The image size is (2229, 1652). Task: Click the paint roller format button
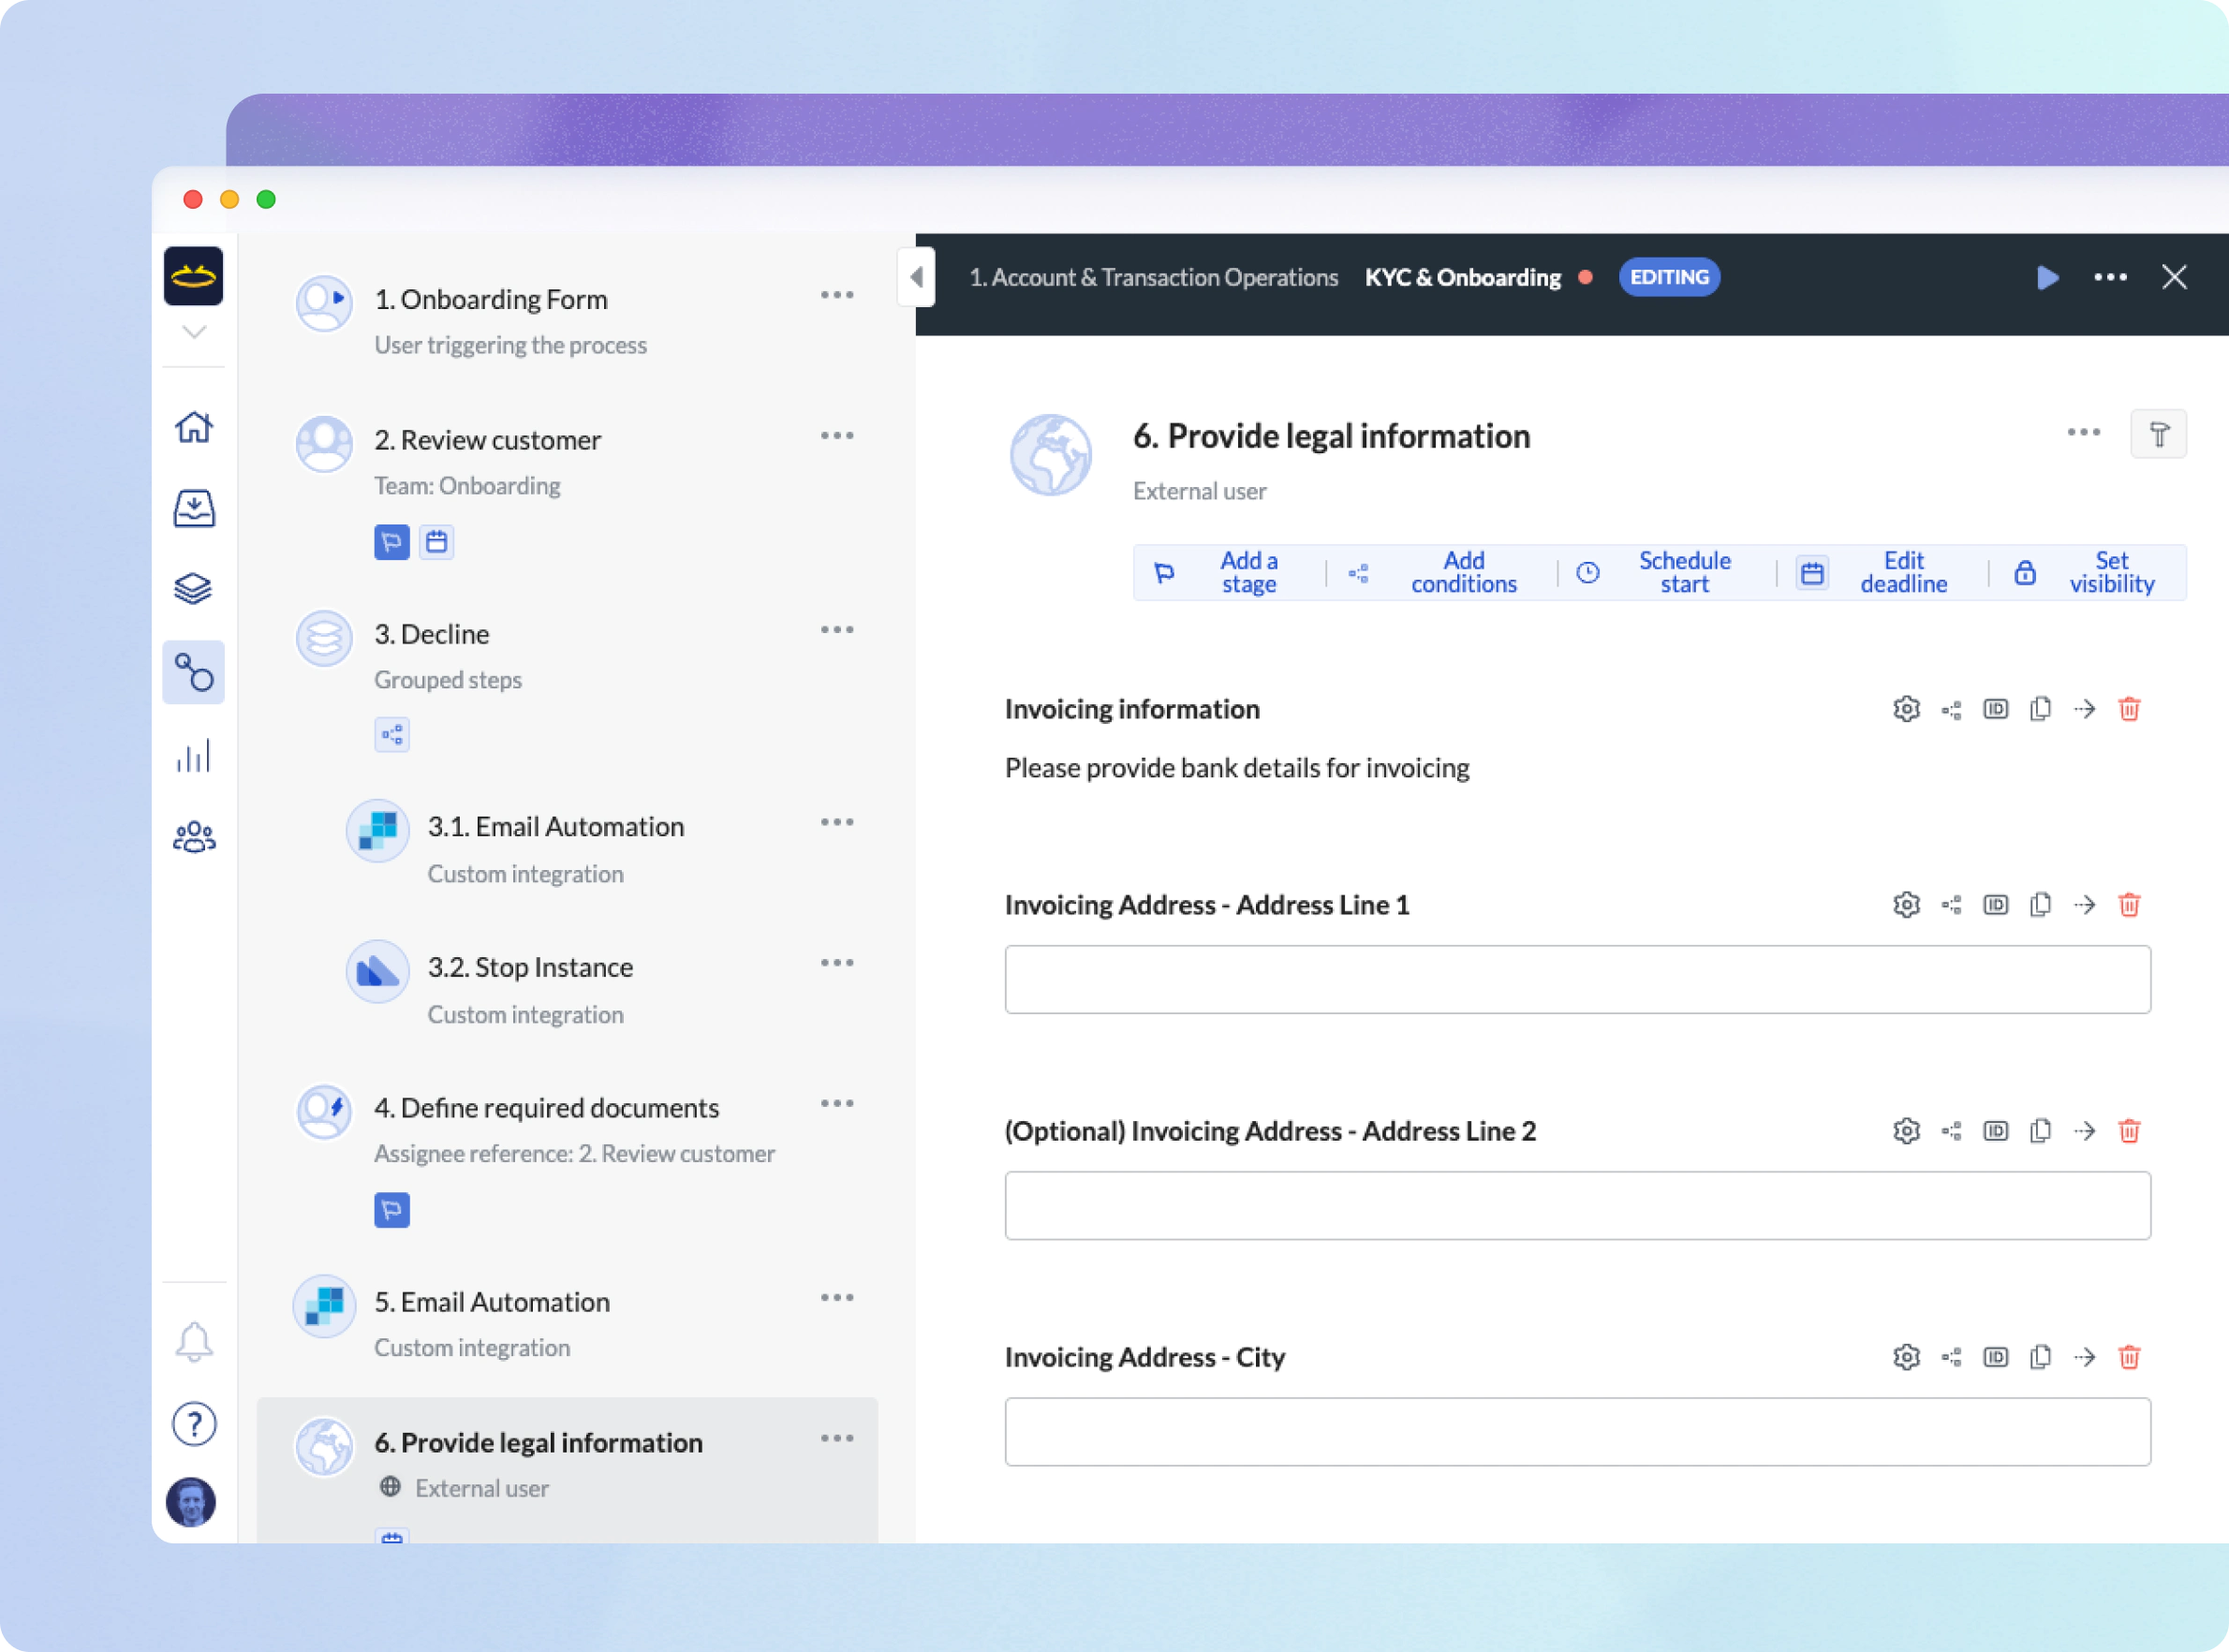[x=2158, y=434]
